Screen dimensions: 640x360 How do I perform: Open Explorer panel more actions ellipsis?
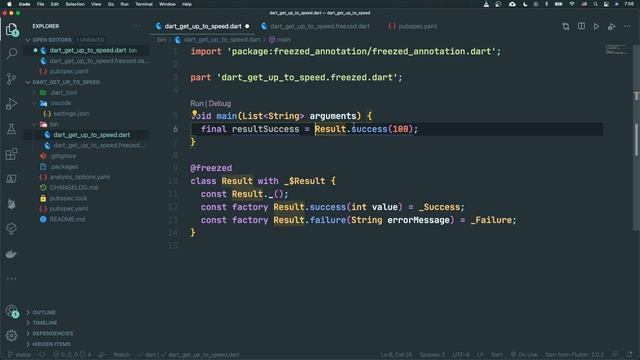[137, 26]
